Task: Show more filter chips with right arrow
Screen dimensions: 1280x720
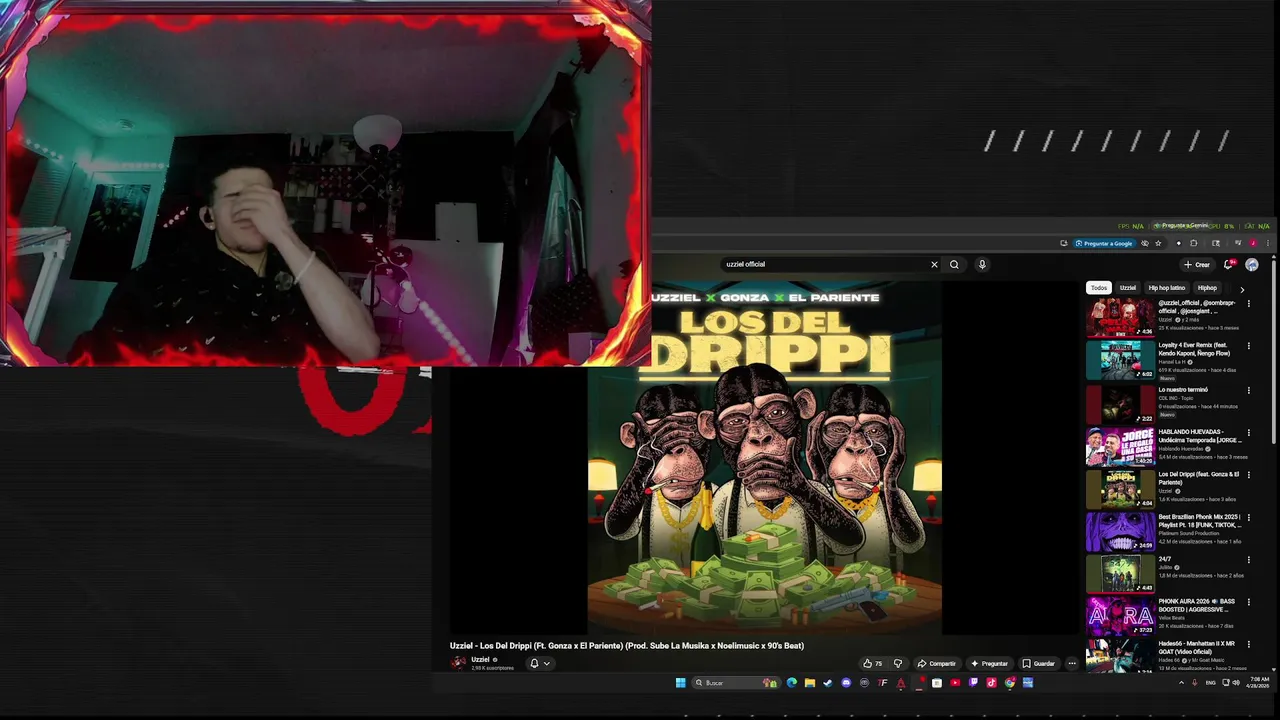Action: 1242,288
